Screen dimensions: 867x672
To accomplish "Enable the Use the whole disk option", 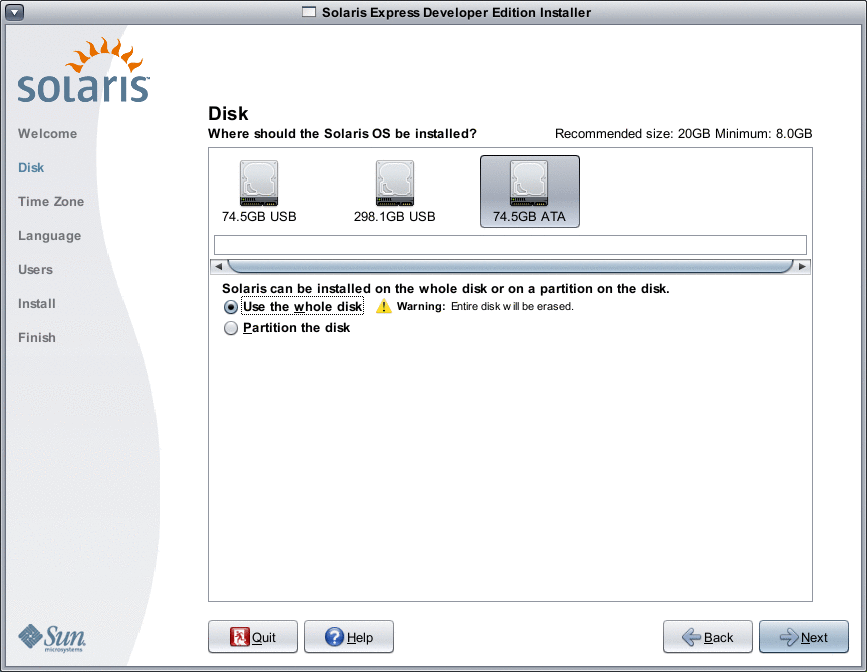I will pyautogui.click(x=230, y=307).
